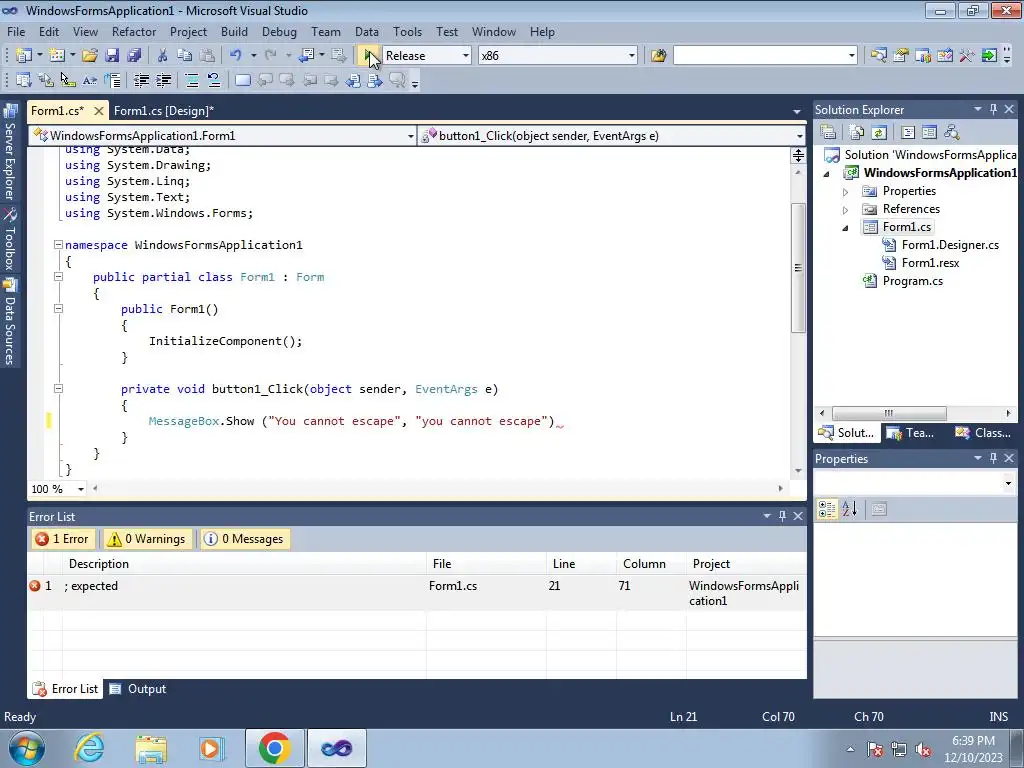
Task: Collapse the button1_Click method outline
Action: (x=58, y=389)
